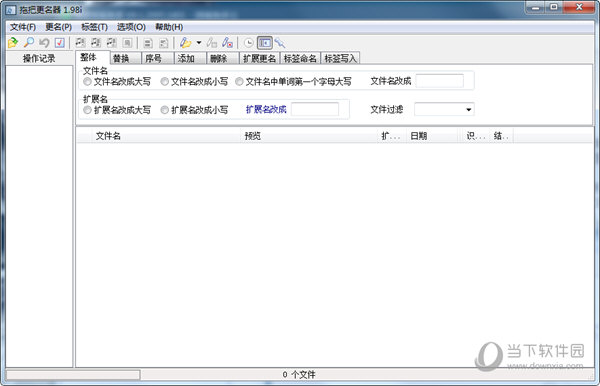
Task: Click the magnifying glass search icon
Action: [x=29, y=42]
